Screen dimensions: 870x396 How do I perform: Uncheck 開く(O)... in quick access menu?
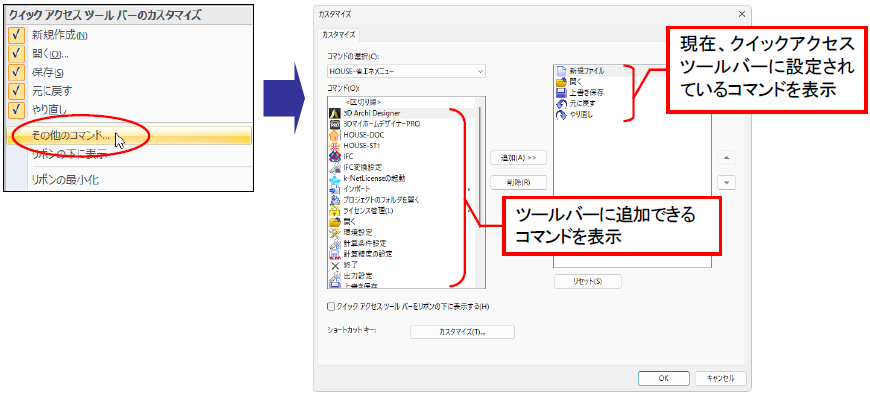pyautogui.click(x=17, y=53)
